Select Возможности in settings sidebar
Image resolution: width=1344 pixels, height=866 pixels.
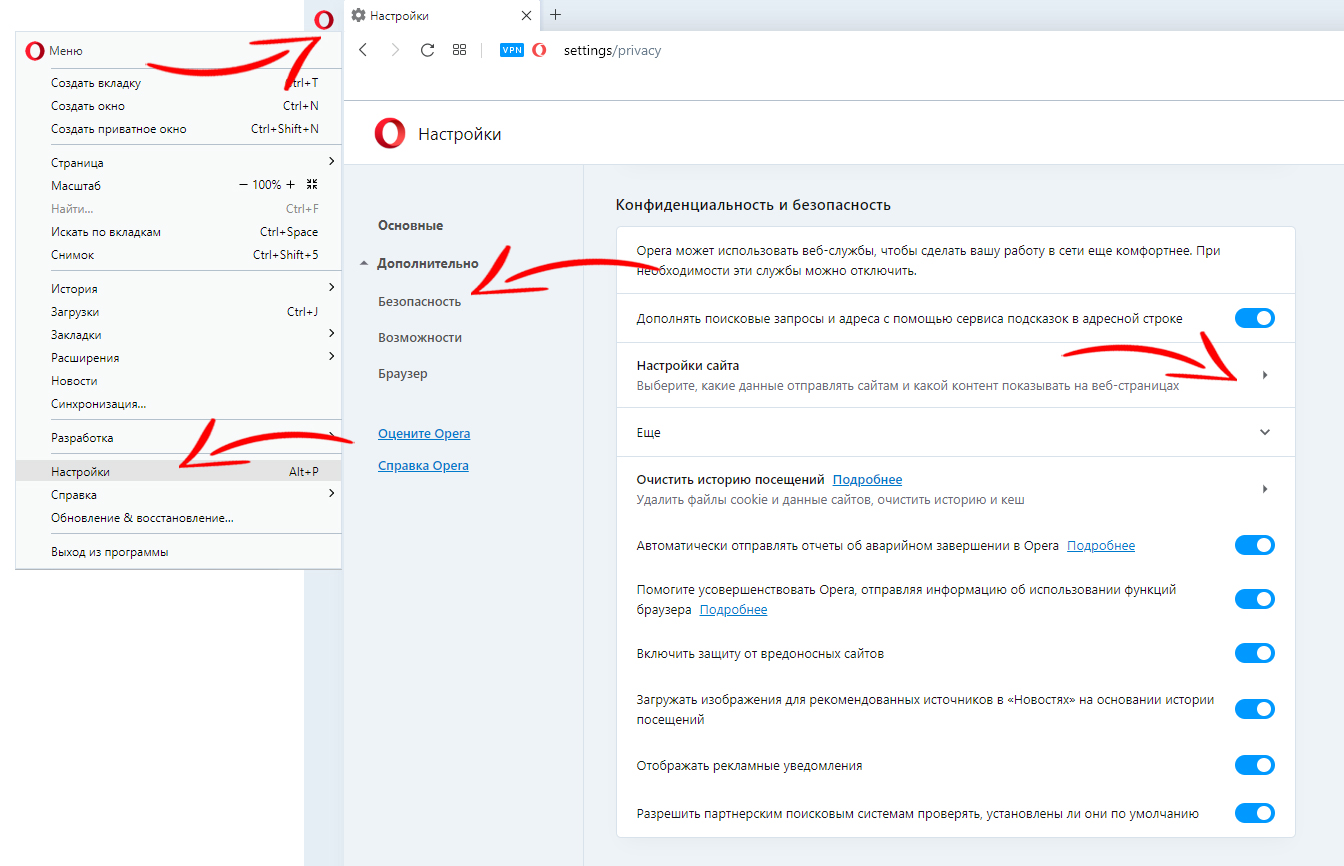(x=420, y=338)
